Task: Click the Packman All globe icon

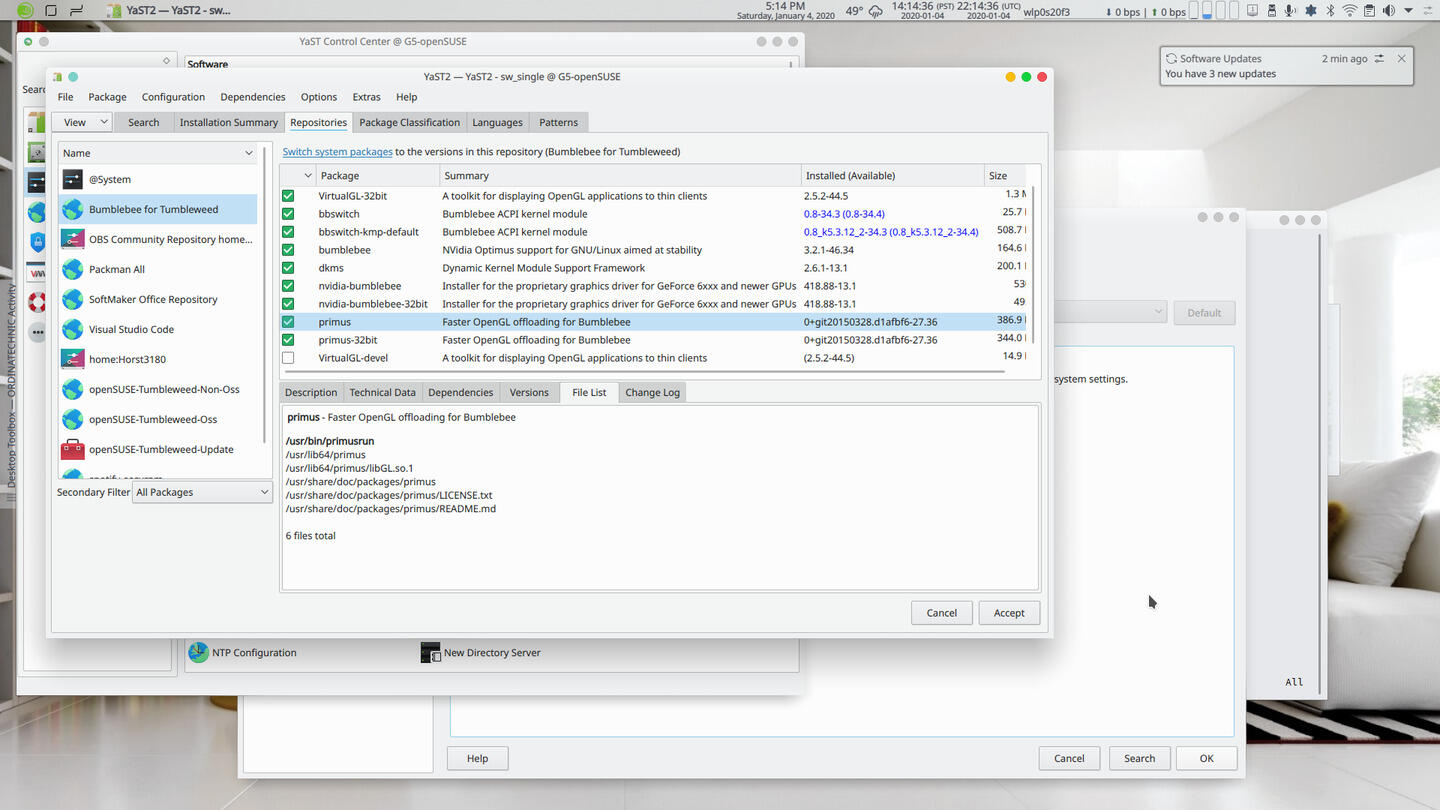Action: tap(72, 269)
